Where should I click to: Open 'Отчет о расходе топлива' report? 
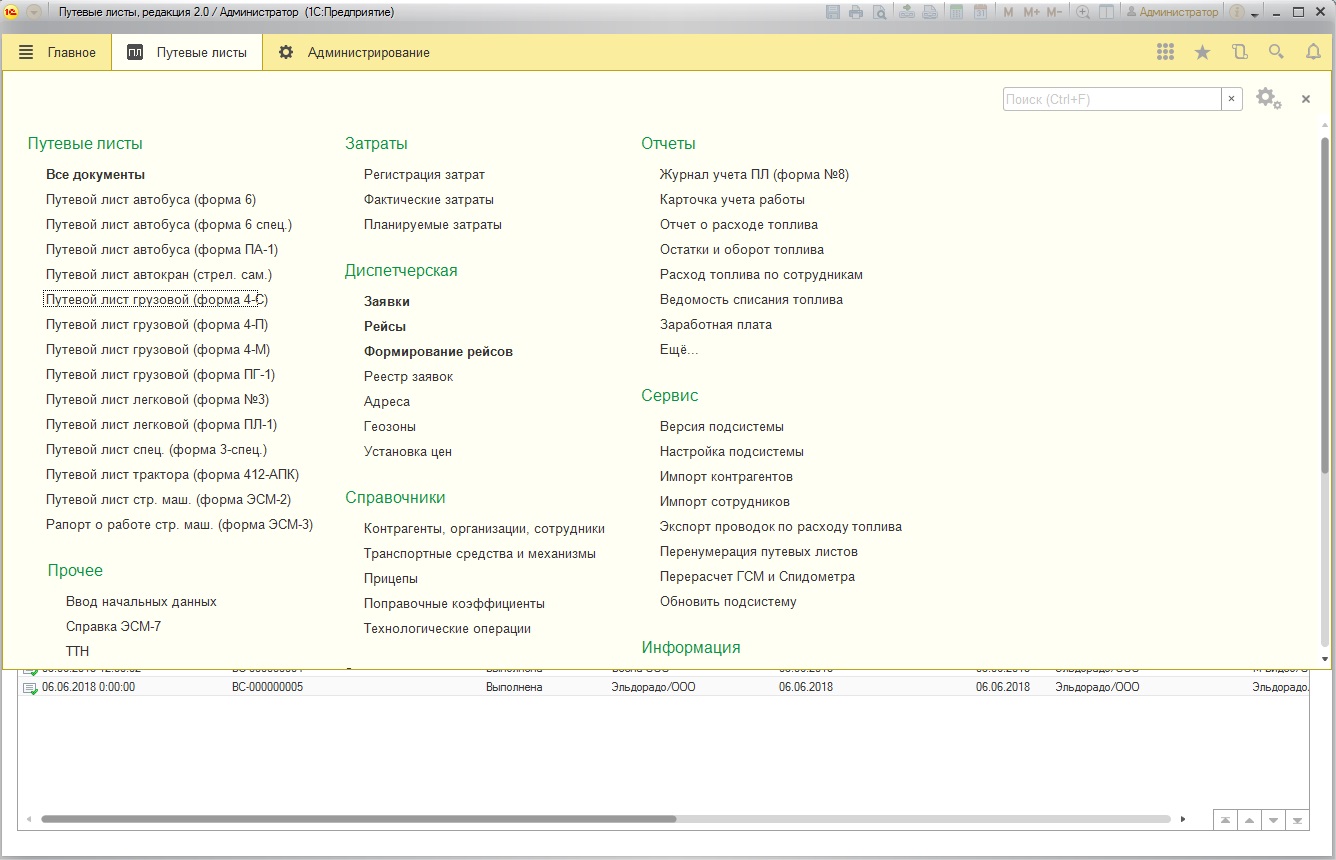pyautogui.click(x=738, y=224)
